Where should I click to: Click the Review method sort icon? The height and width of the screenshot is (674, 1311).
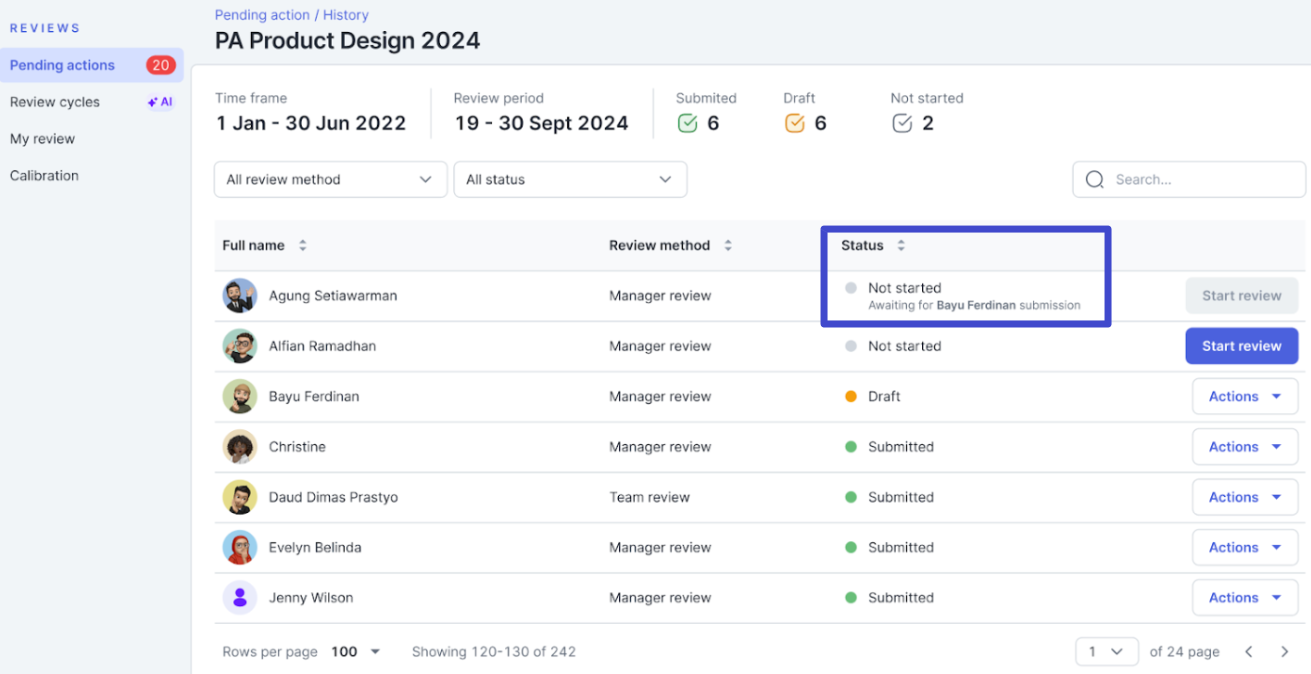coord(728,246)
